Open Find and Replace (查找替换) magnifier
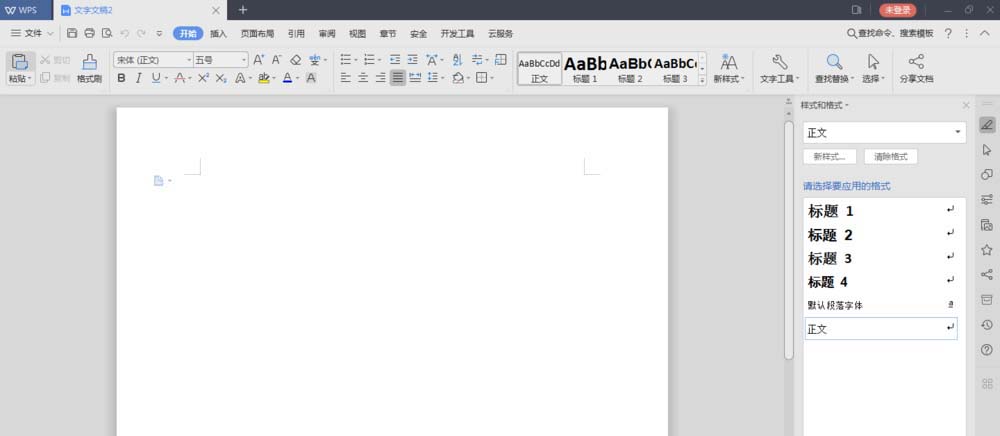This screenshot has height=436, width=1000. (x=834, y=62)
